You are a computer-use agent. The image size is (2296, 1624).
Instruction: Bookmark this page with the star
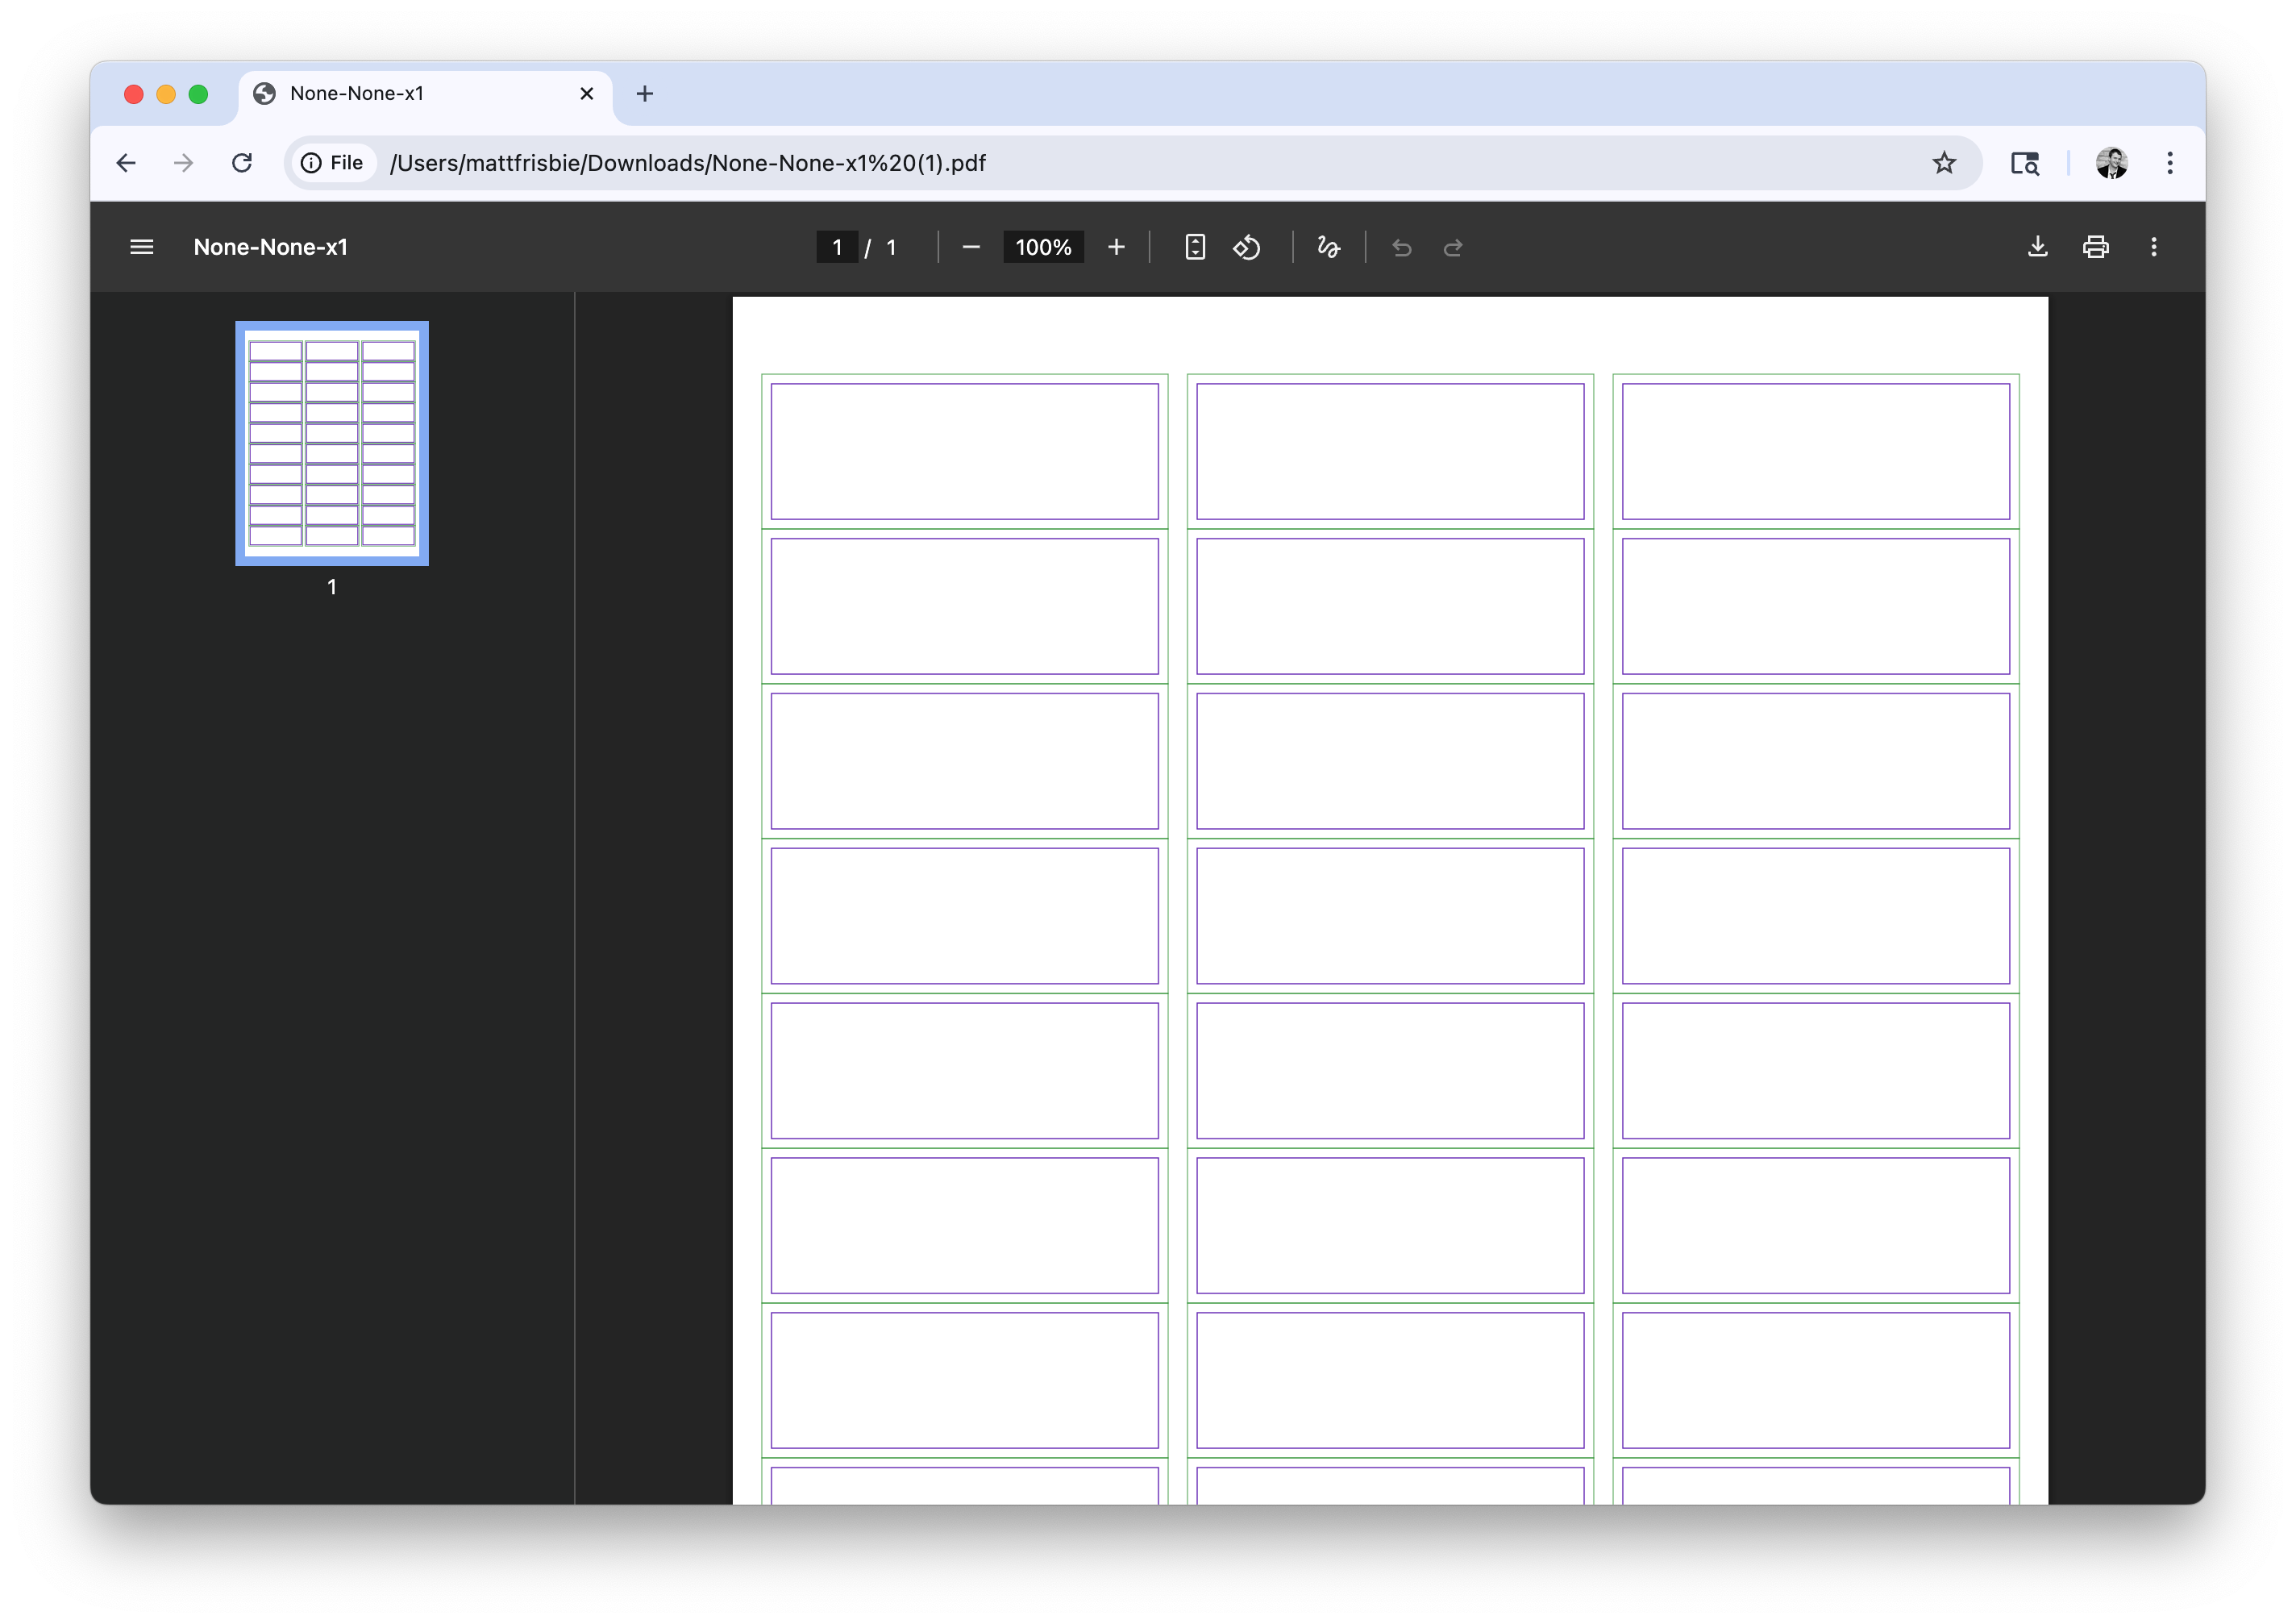1943,163
